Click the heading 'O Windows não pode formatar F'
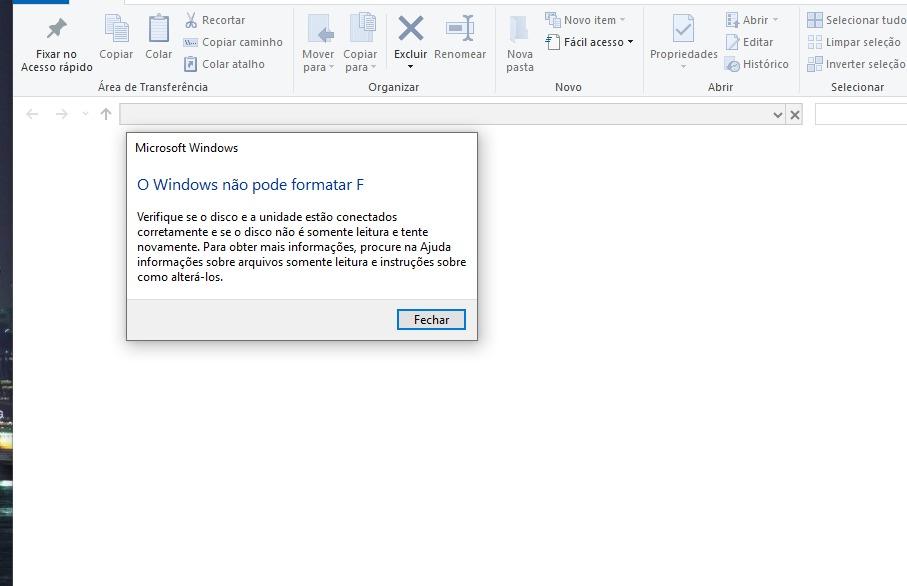 250,185
